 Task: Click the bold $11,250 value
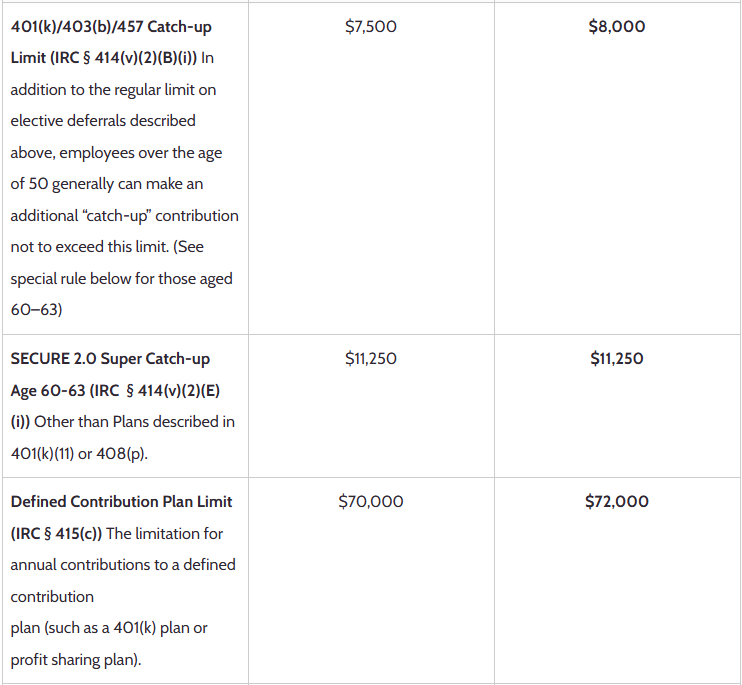(x=617, y=358)
